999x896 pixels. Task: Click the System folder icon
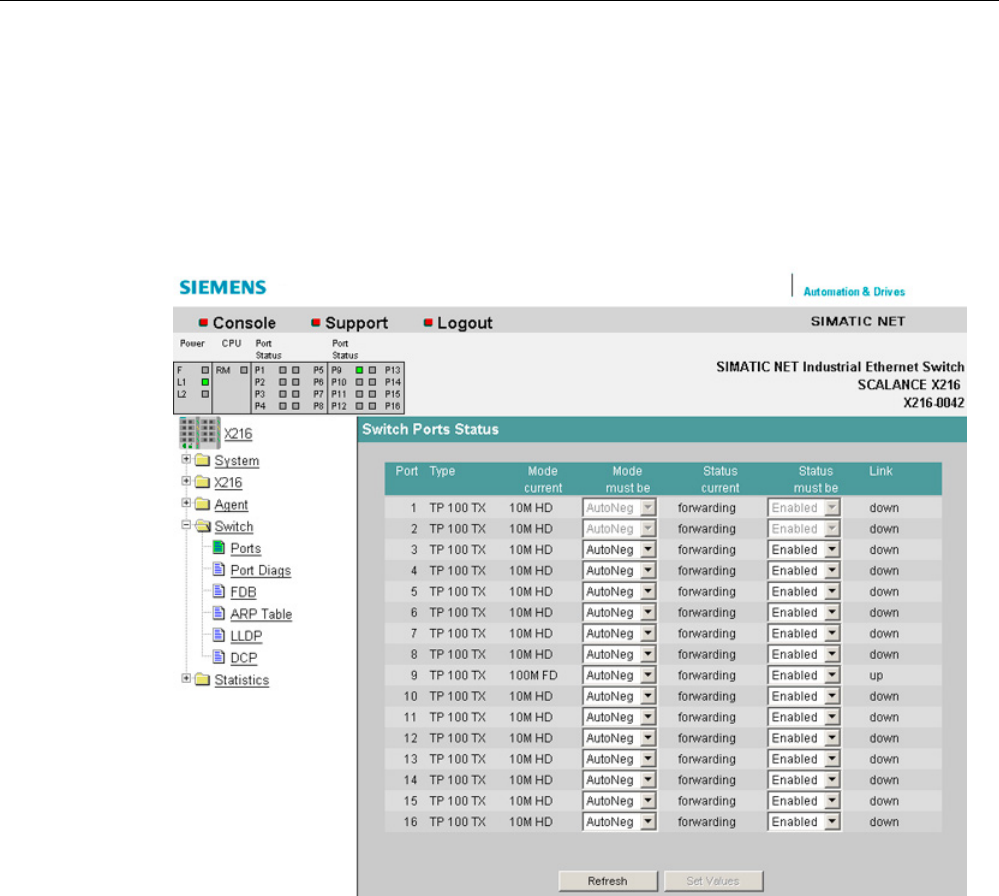(203, 460)
